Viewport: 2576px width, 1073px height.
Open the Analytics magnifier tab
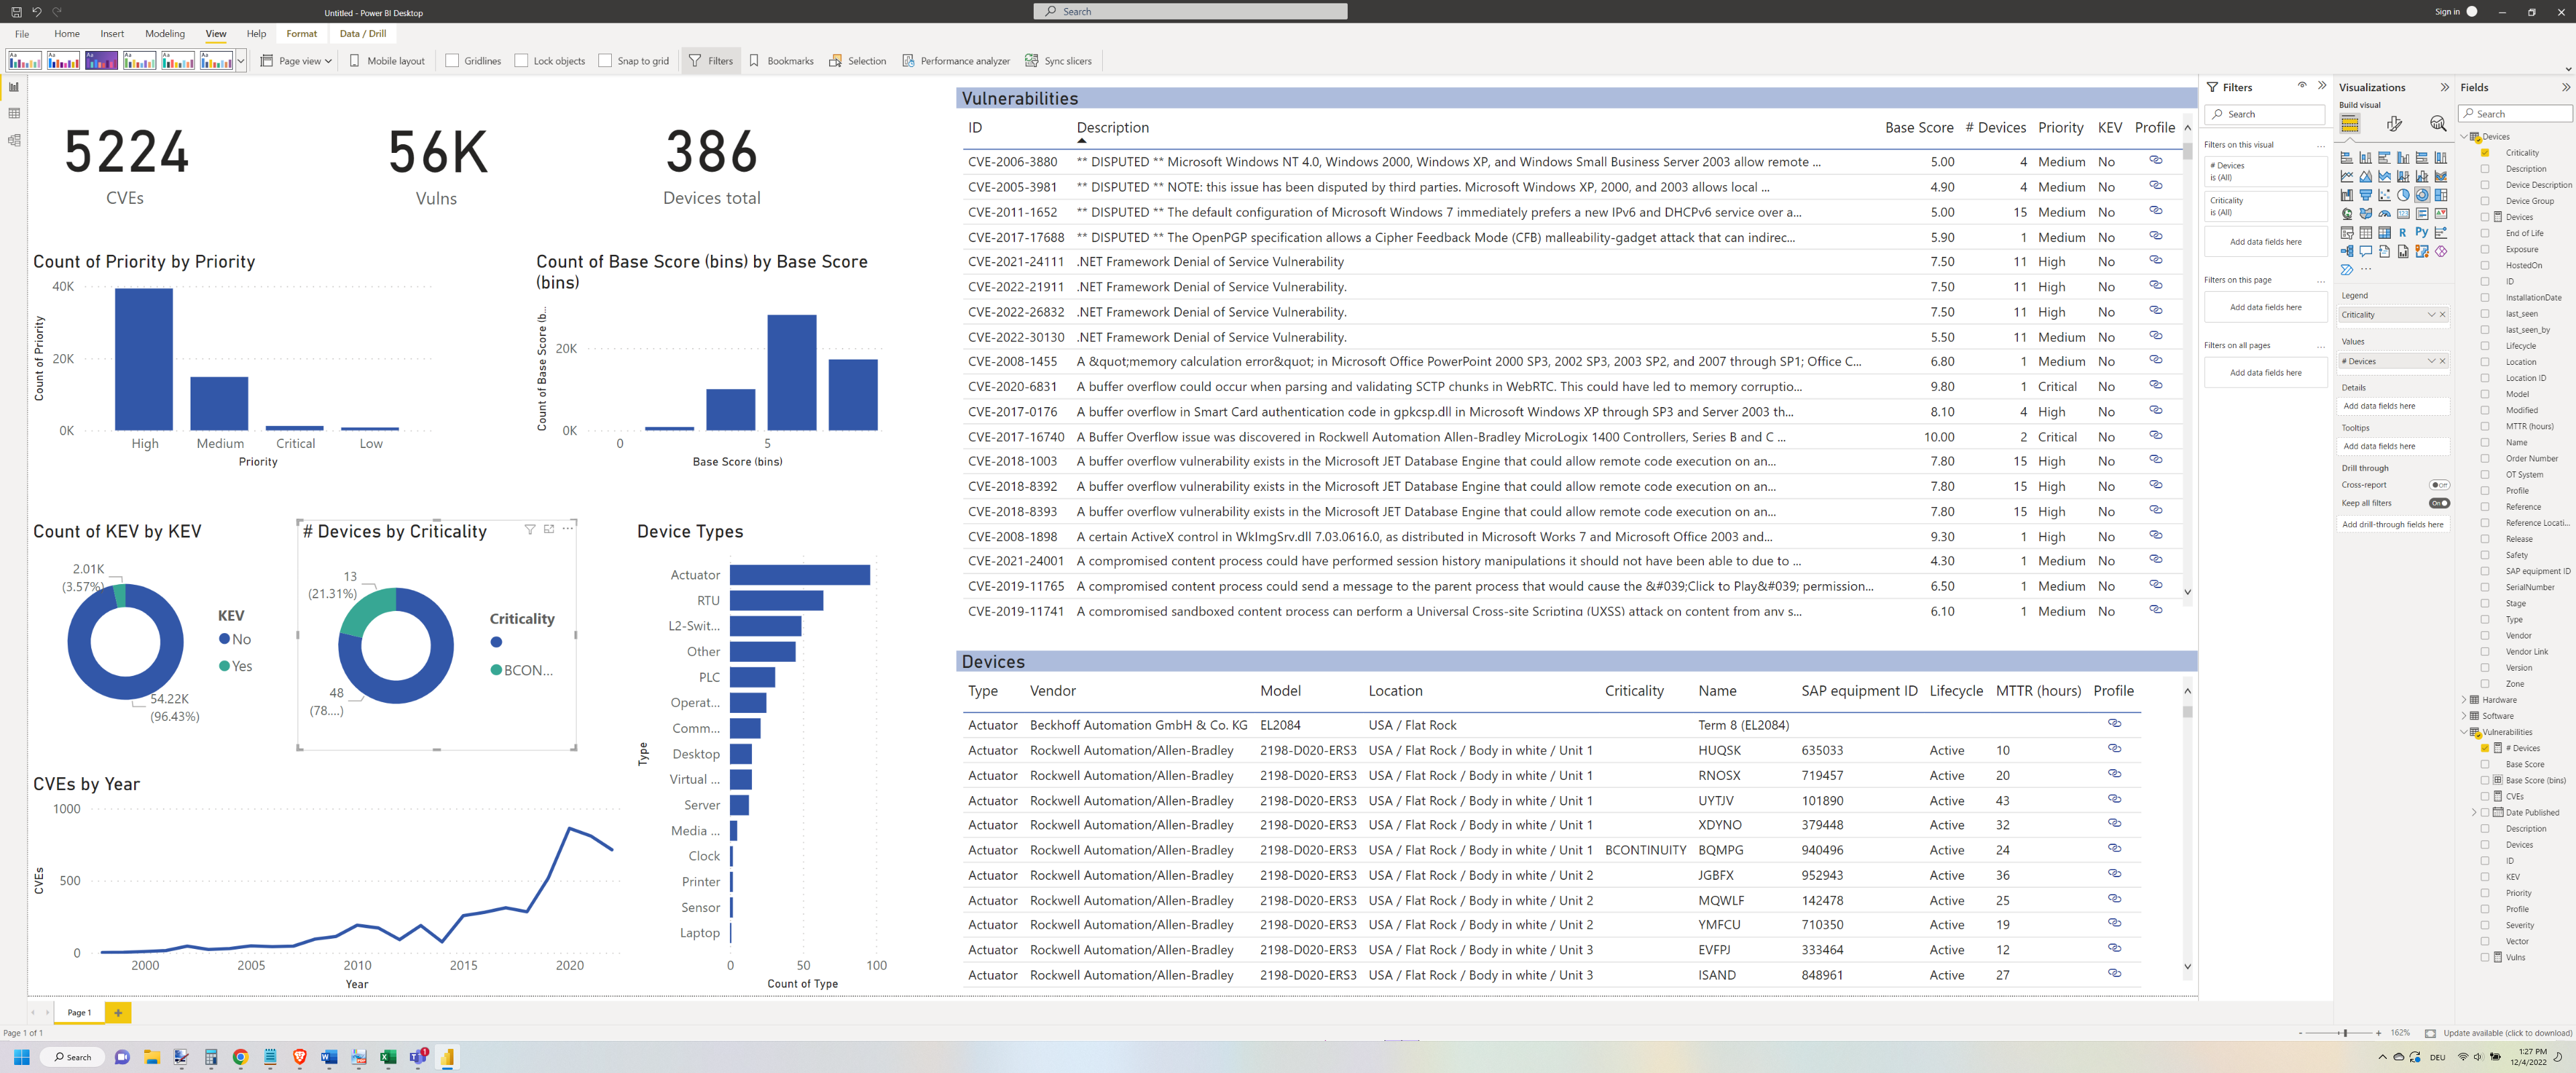tap(2438, 123)
